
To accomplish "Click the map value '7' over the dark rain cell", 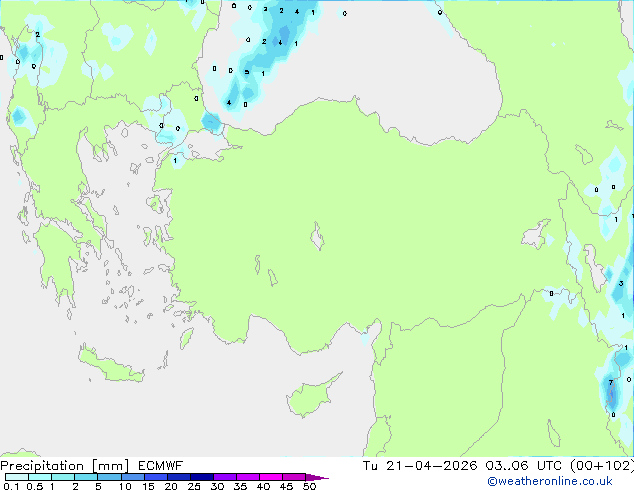I will (x=611, y=382).
